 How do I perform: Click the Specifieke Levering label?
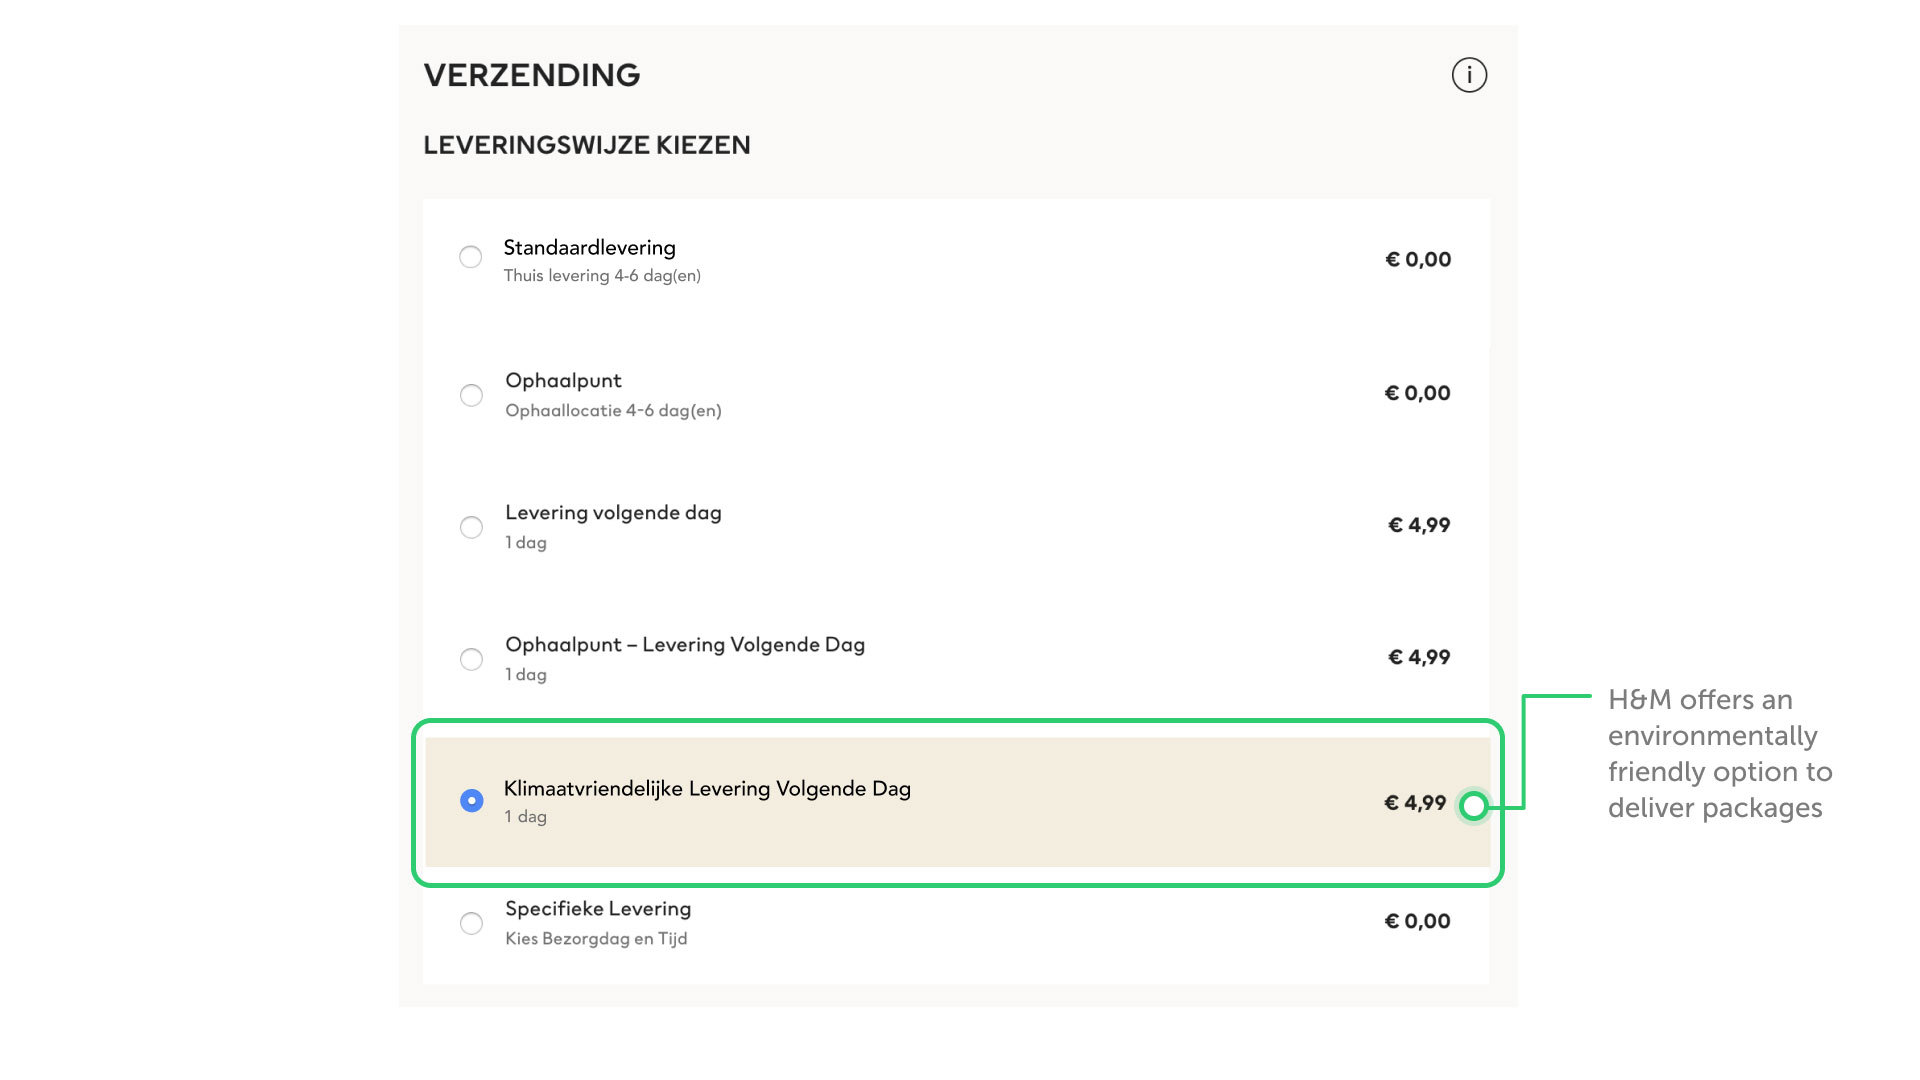point(598,909)
